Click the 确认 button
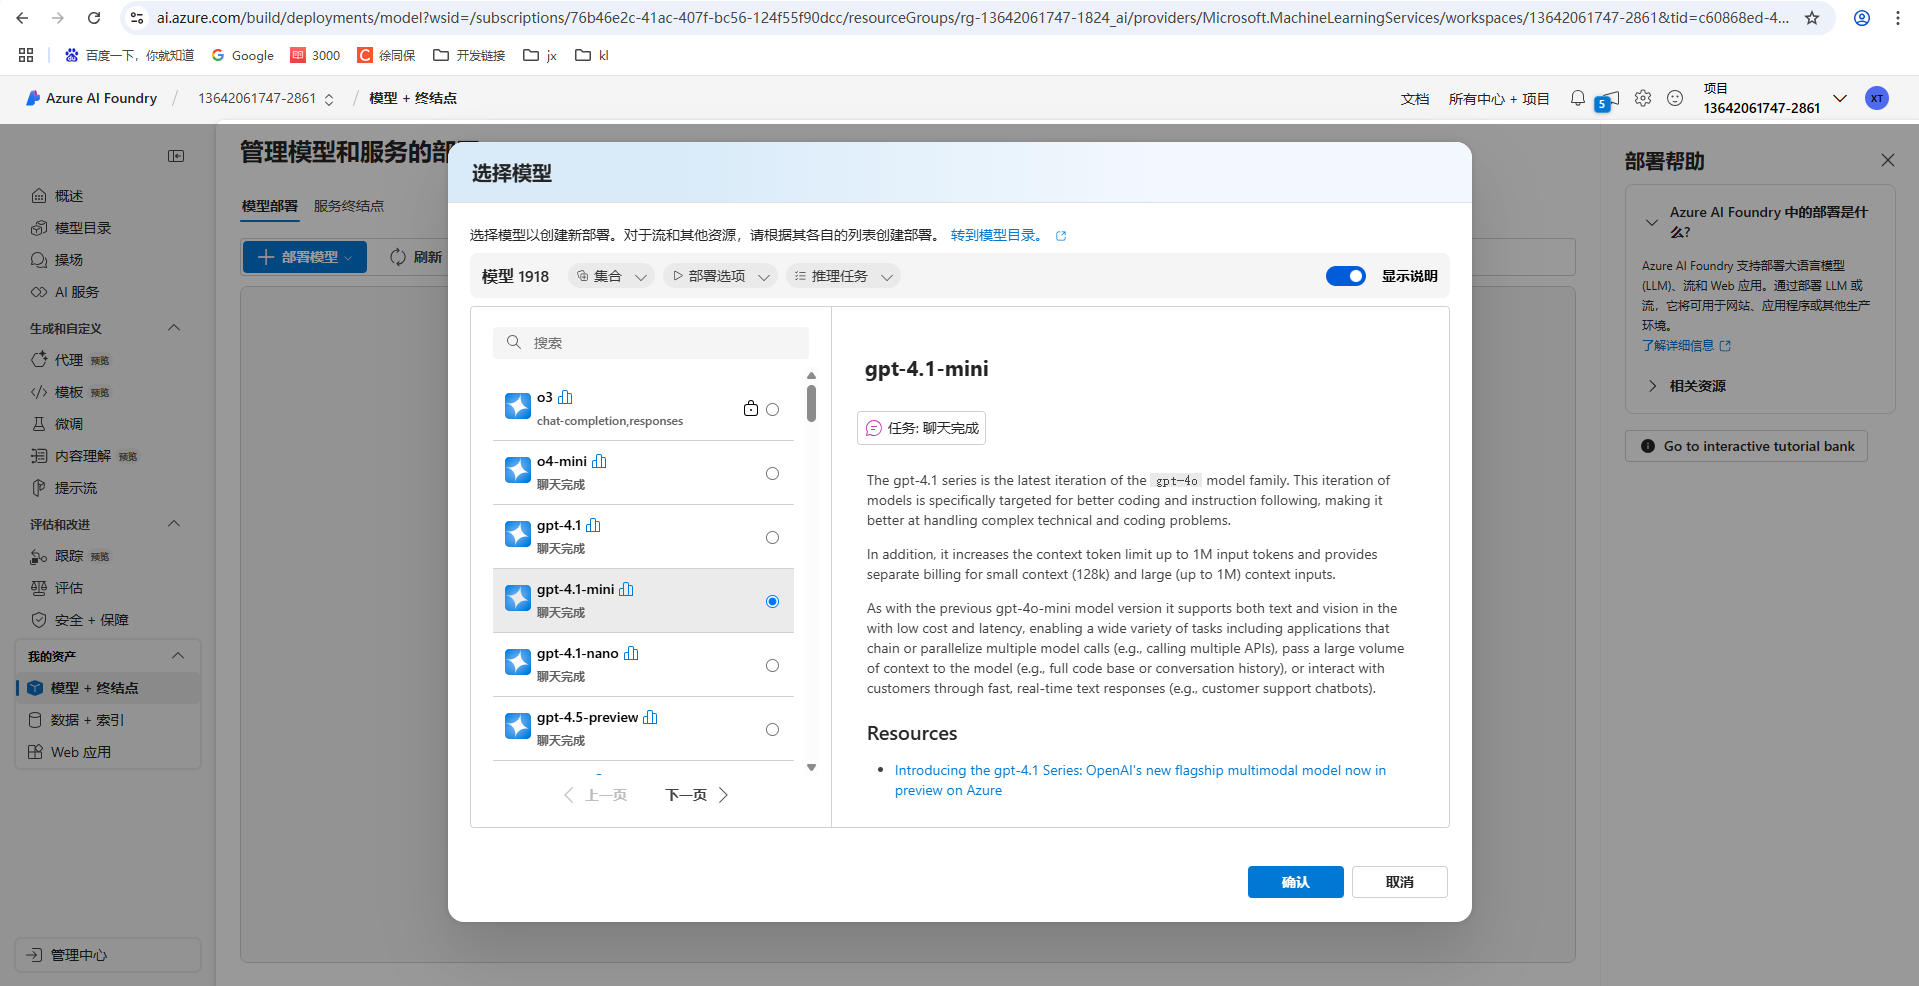1919x986 pixels. (1295, 882)
